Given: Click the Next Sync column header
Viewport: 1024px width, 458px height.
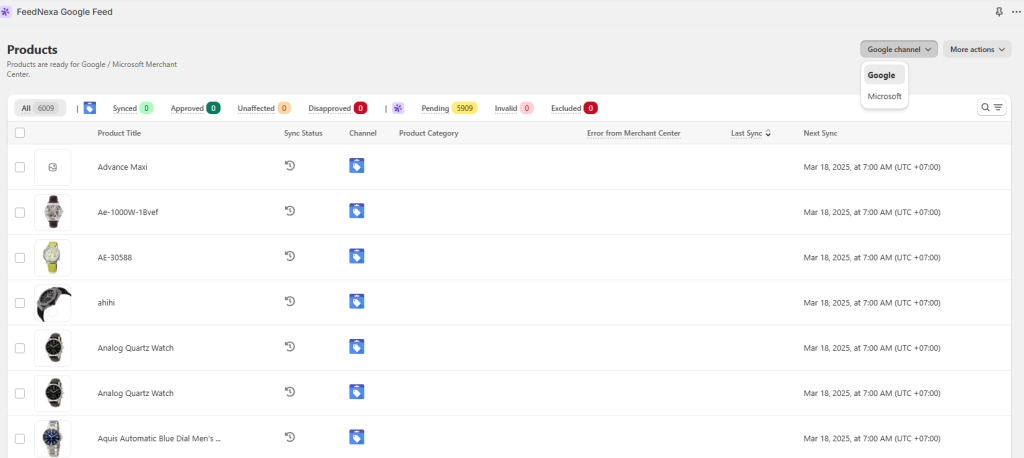Looking at the screenshot, I should pos(820,133).
